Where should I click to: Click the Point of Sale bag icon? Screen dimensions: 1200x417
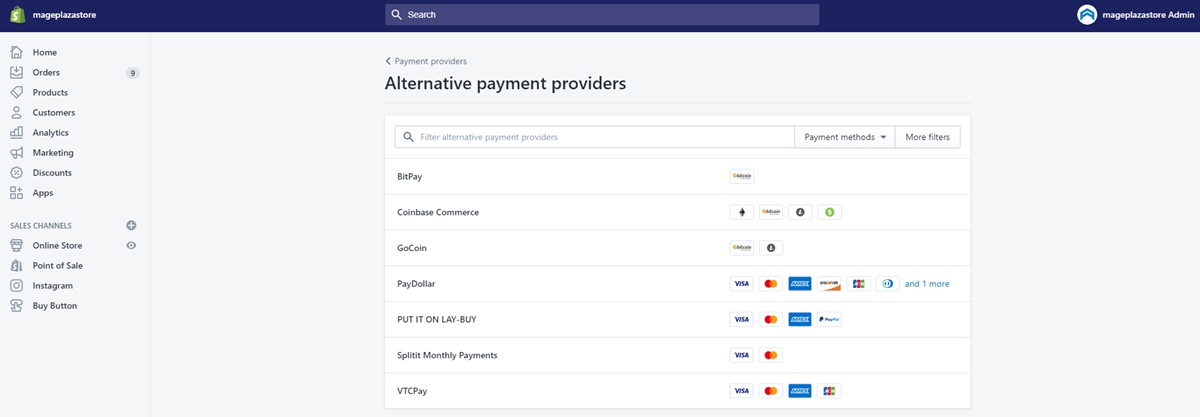pos(16,265)
